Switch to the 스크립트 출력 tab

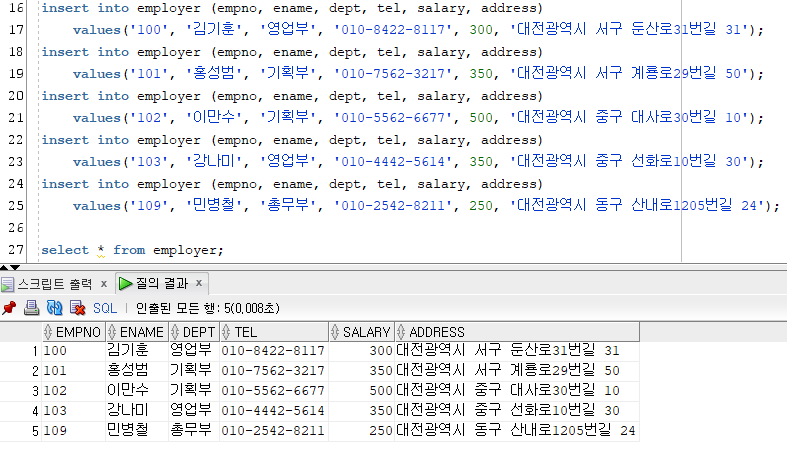[x=55, y=284]
